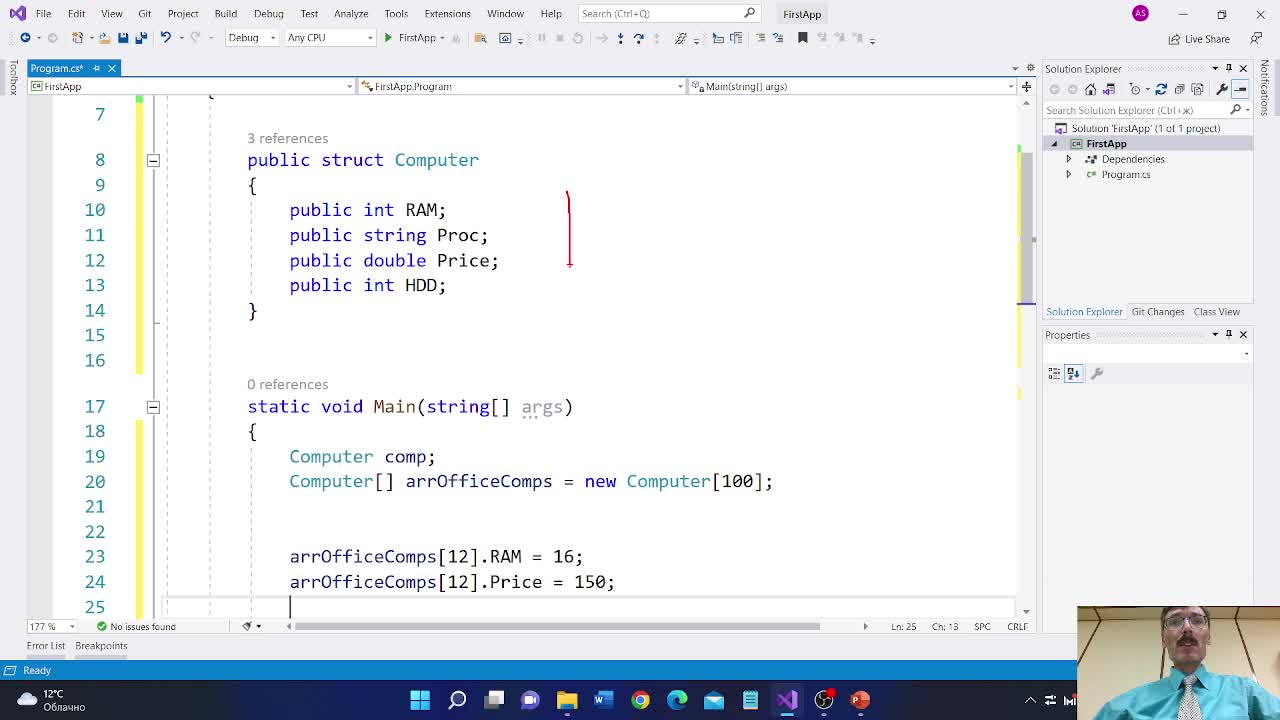The image size is (1280, 720).
Task: Open the Toolbox side tab
Action: tap(13, 78)
